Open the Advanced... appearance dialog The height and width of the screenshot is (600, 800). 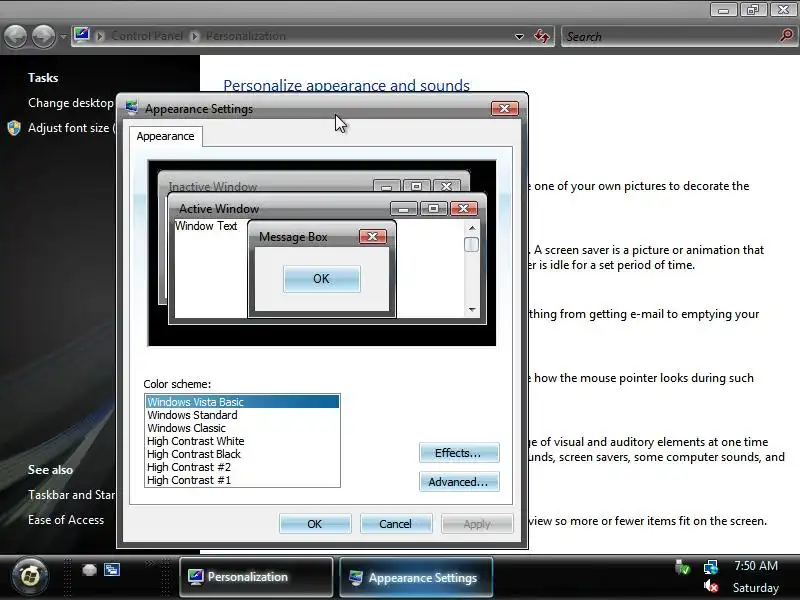[459, 482]
